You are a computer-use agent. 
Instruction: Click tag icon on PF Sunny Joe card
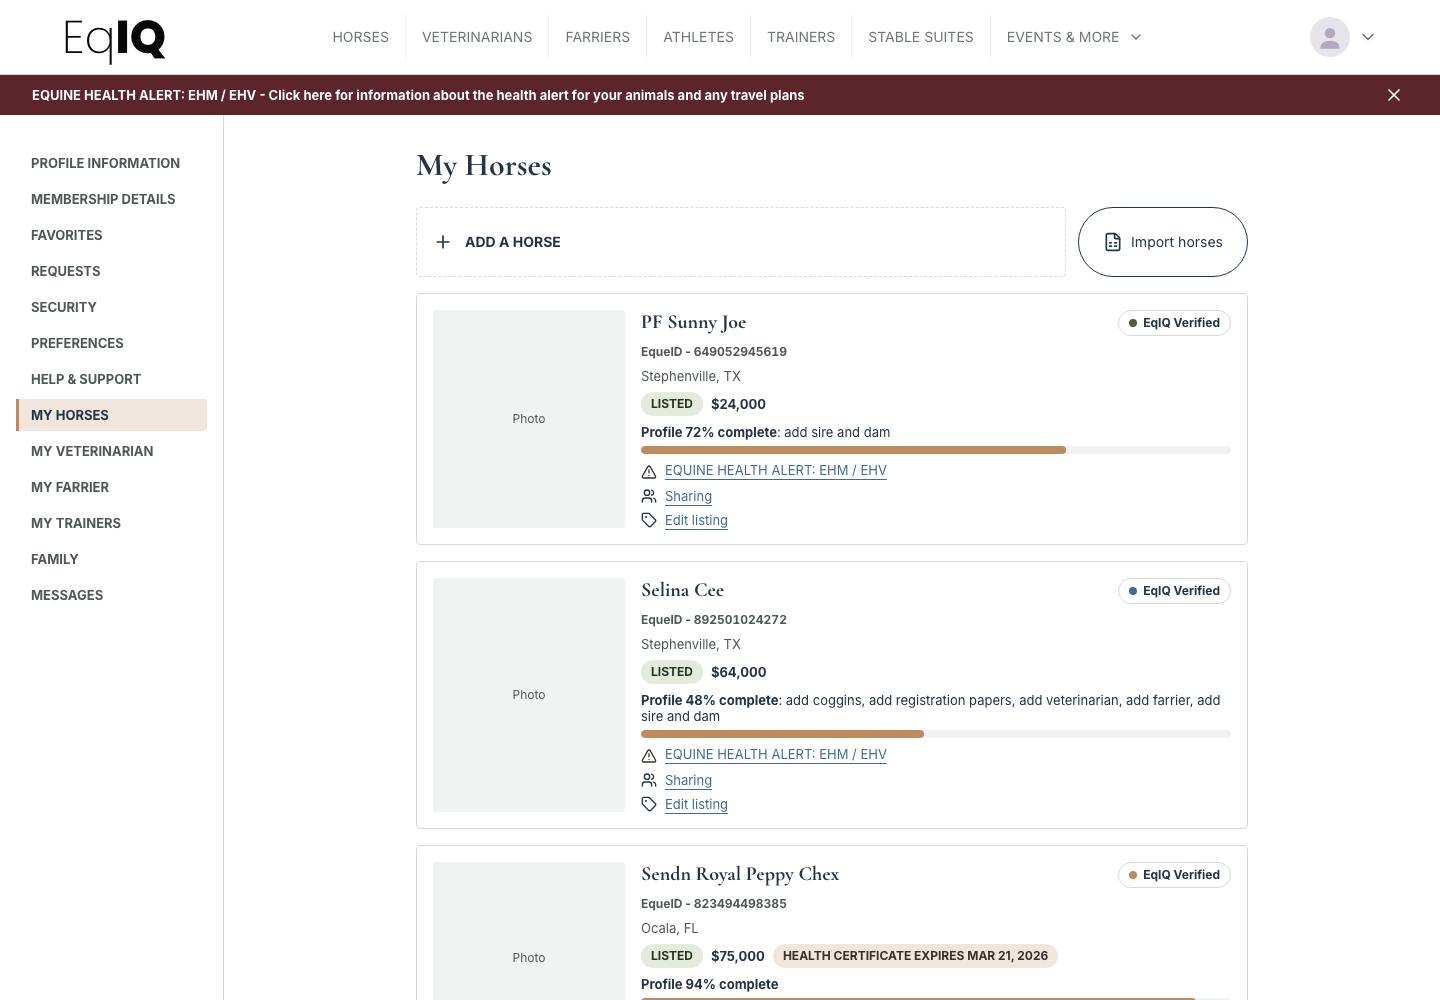click(x=649, y=520)
